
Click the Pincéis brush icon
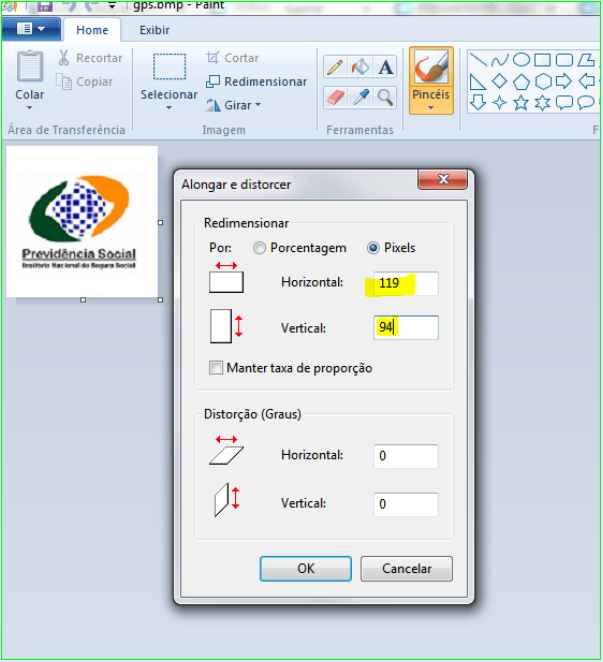431,67
